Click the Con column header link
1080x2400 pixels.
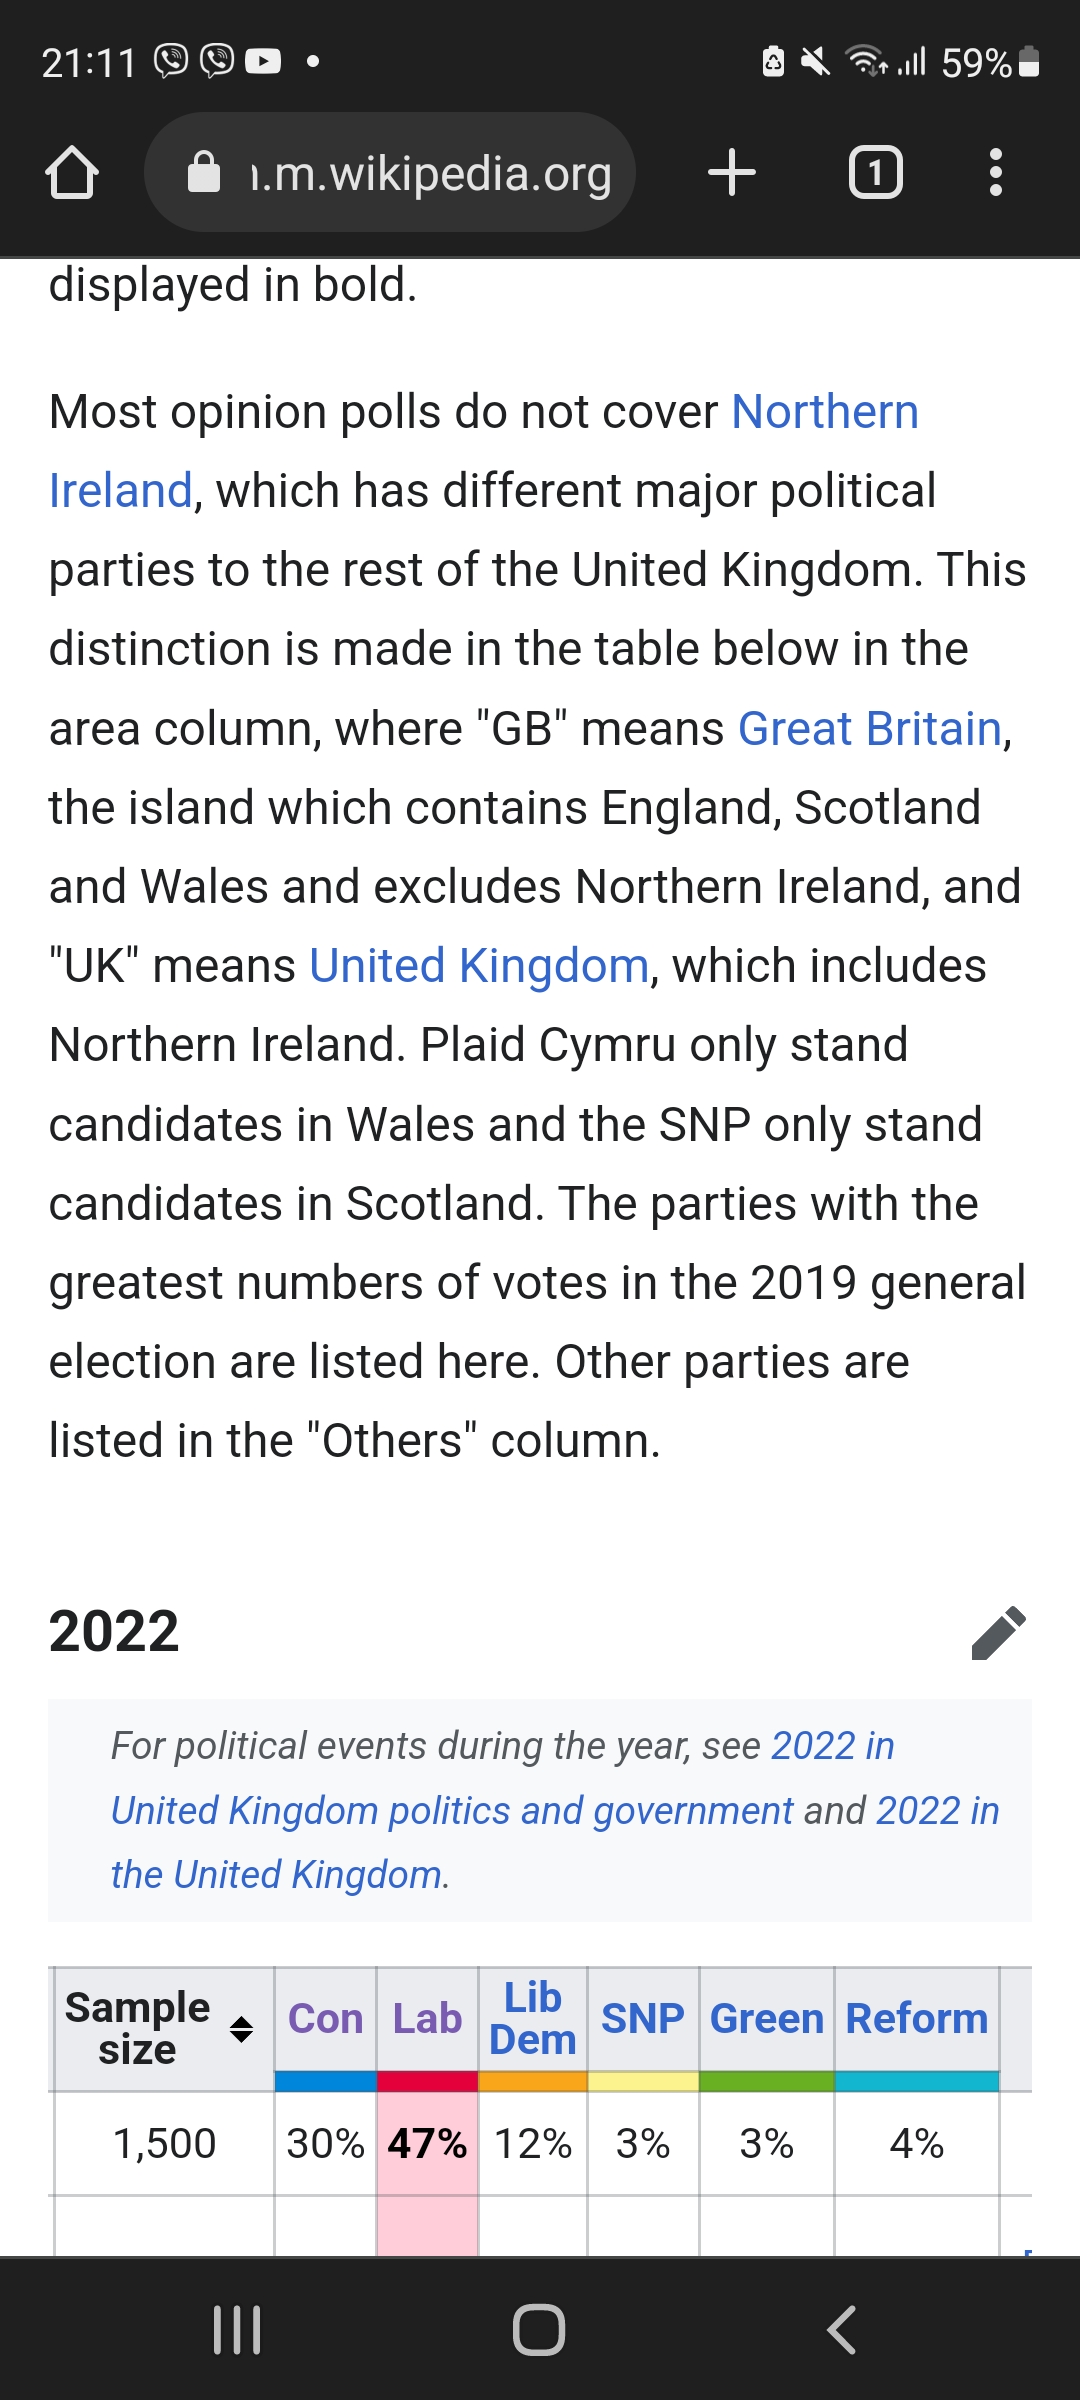325,2019
